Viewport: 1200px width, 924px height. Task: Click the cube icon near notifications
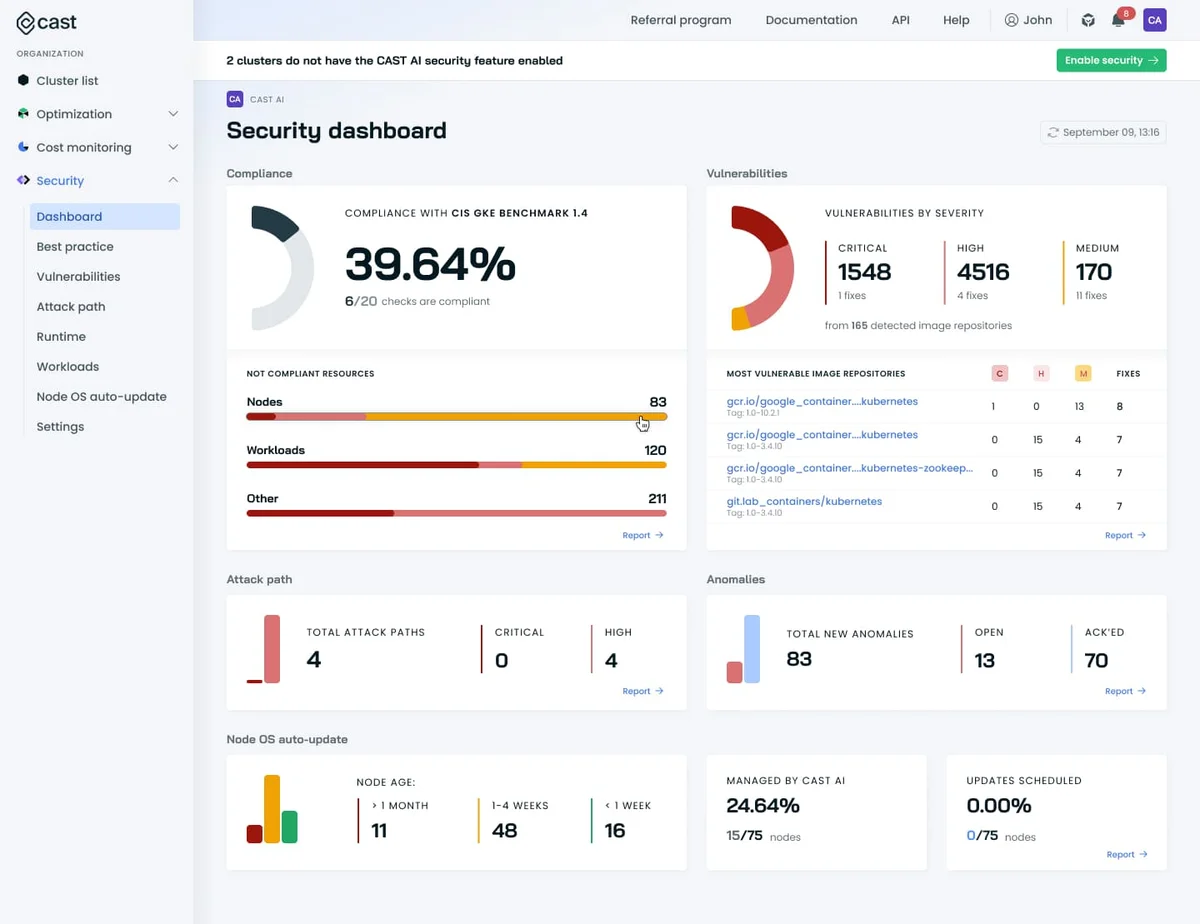tap(1088, 20)
